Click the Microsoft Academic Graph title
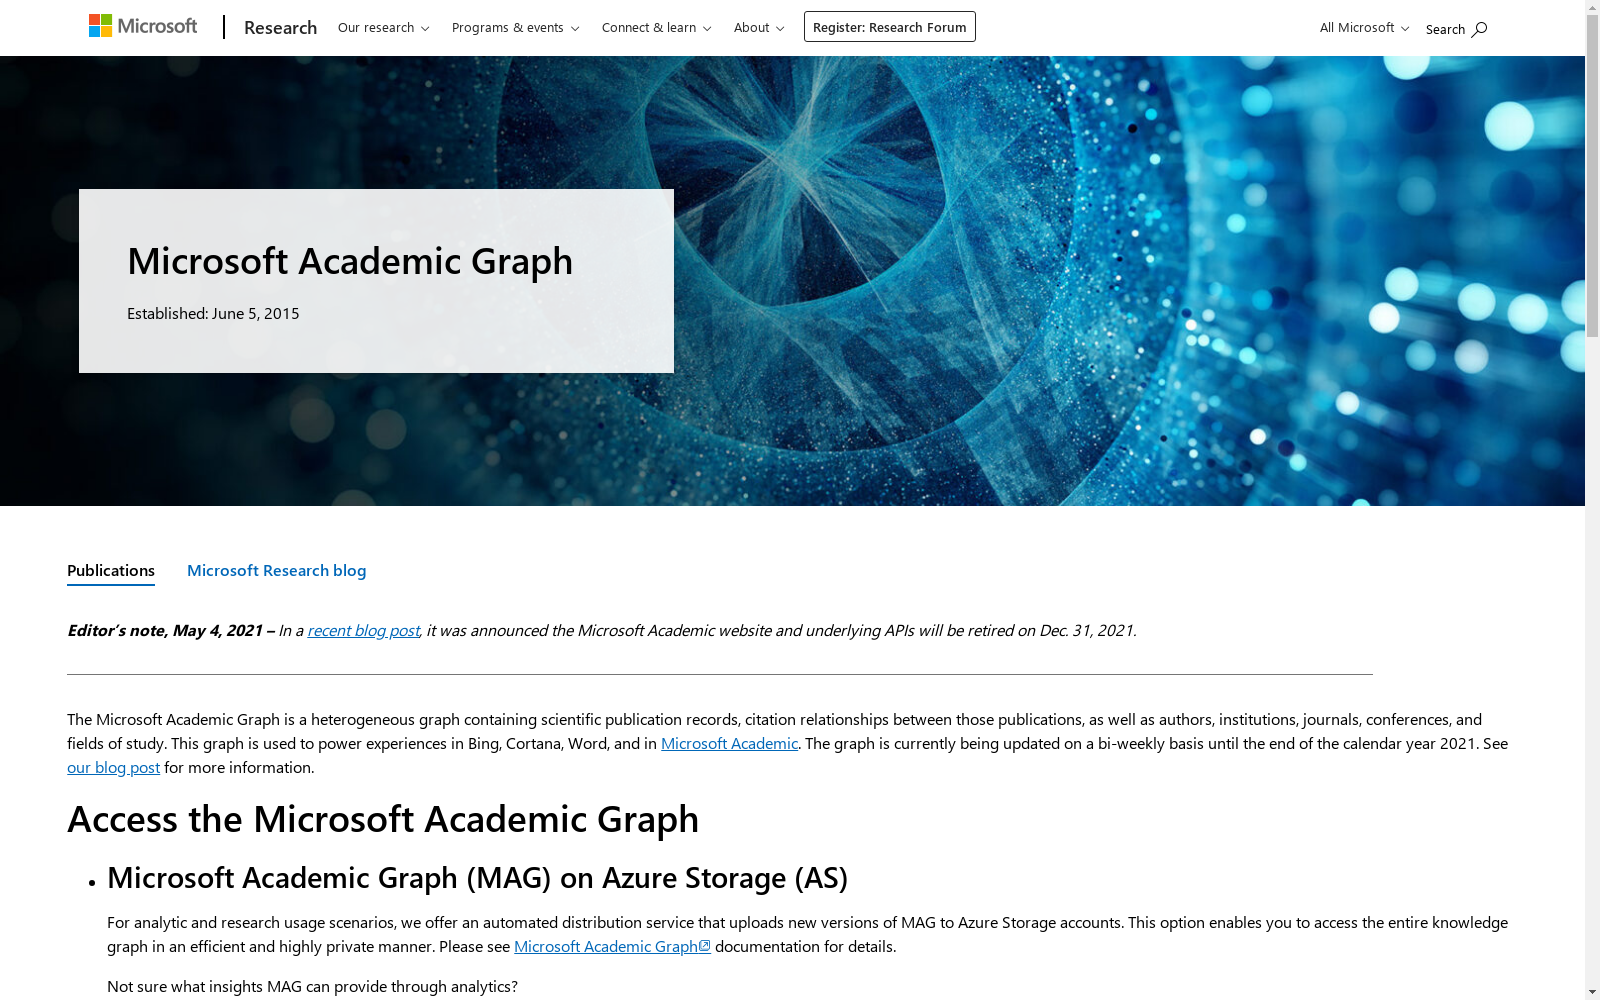 pyautogui.click(x=350, y=260)
